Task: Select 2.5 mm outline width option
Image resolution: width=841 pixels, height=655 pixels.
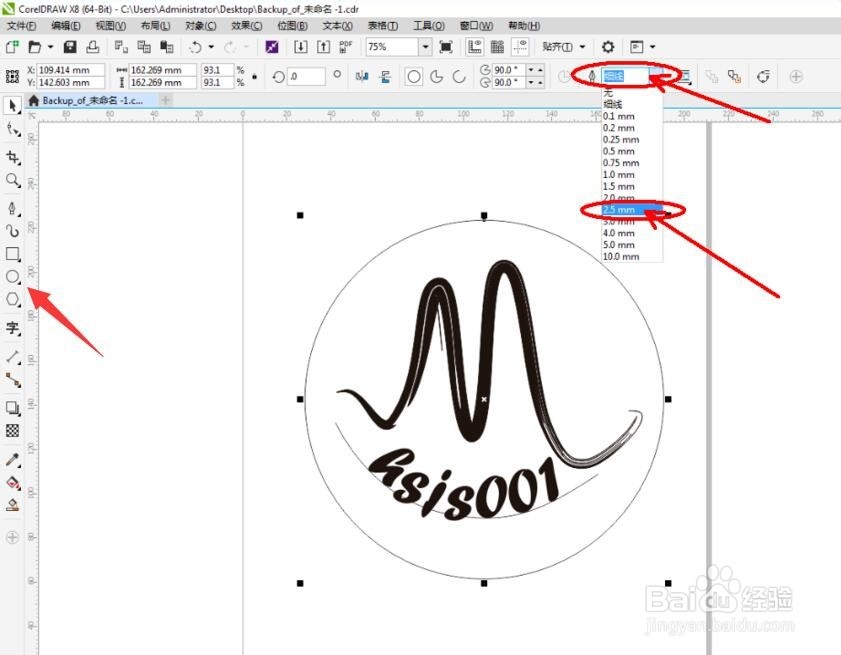Action: click(x=632, y=210)
